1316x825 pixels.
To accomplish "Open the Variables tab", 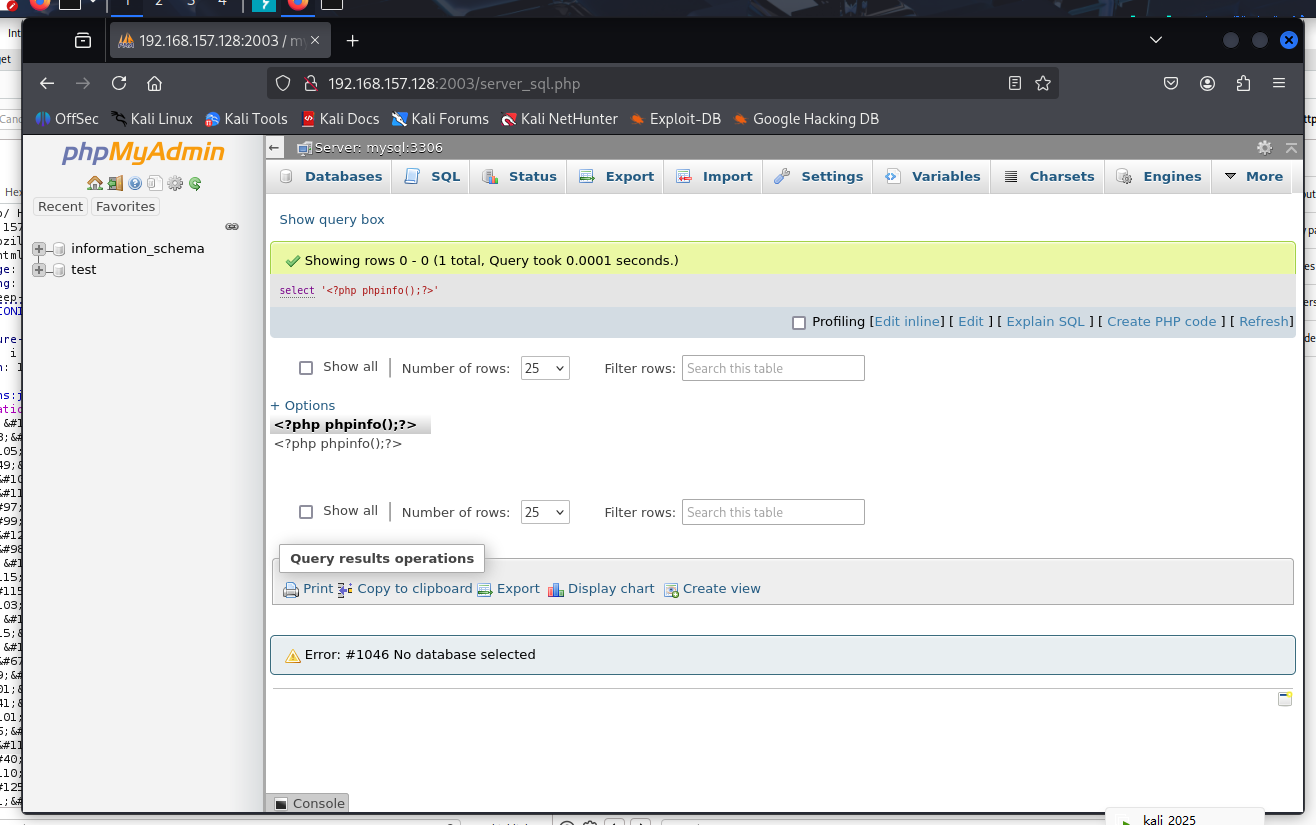I will (933, 176).
